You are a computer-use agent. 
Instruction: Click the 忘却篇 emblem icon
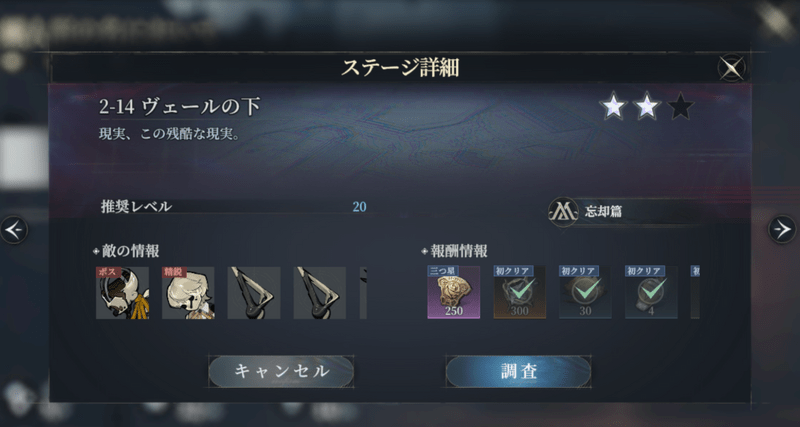point(563,212)
